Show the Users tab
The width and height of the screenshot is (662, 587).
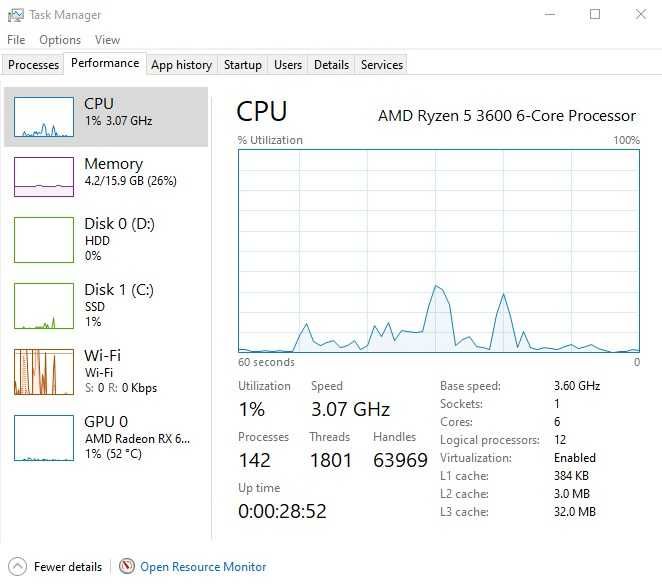288,65
